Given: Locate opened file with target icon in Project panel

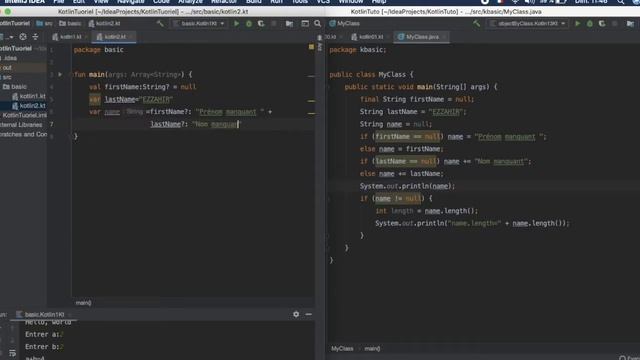Looking at the screenshot, I should pos(23,37).
